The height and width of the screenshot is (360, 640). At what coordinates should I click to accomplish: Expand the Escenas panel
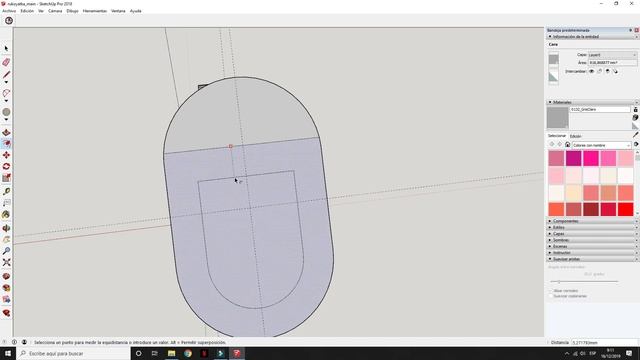(592, 247)
